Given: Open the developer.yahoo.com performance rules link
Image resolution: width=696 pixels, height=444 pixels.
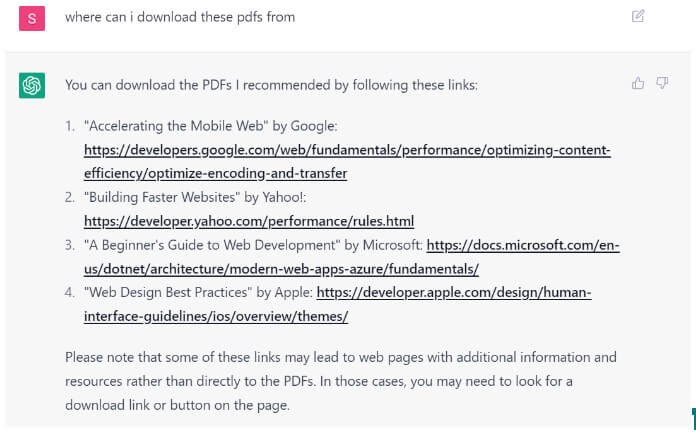Looking at the screenshot, I should click(249, 221).
